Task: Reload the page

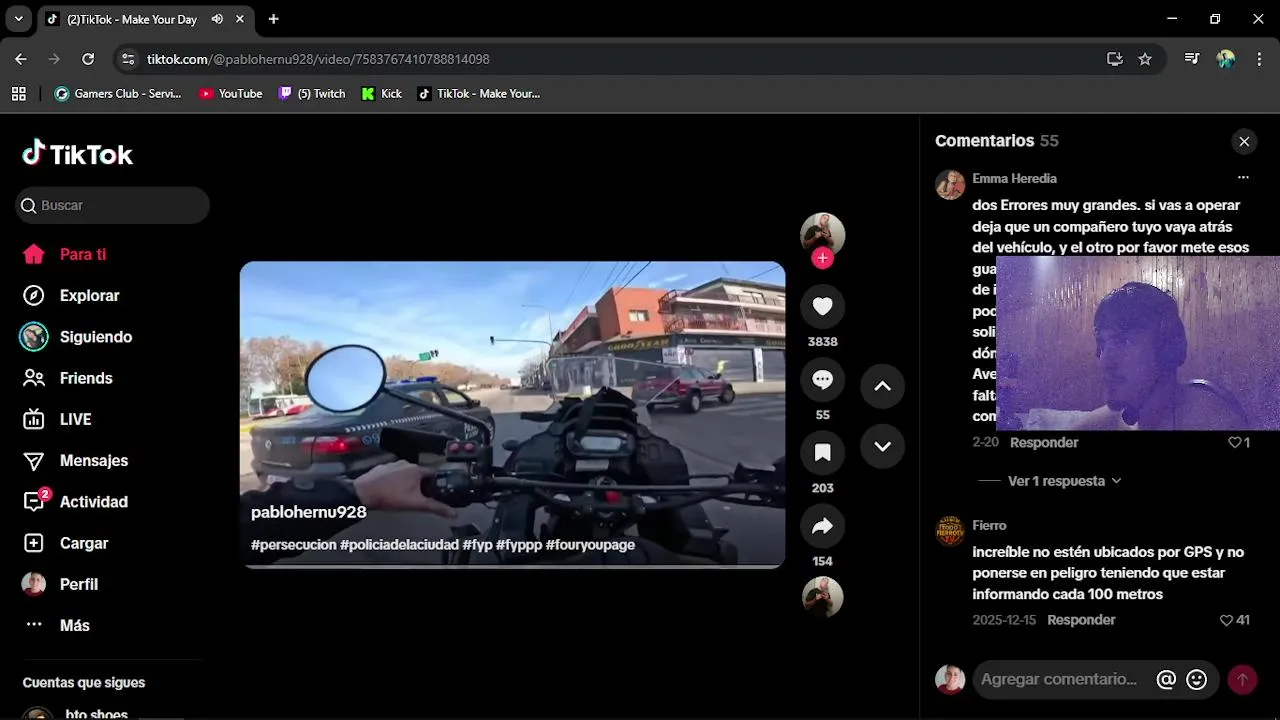Action: click(88, 59)
